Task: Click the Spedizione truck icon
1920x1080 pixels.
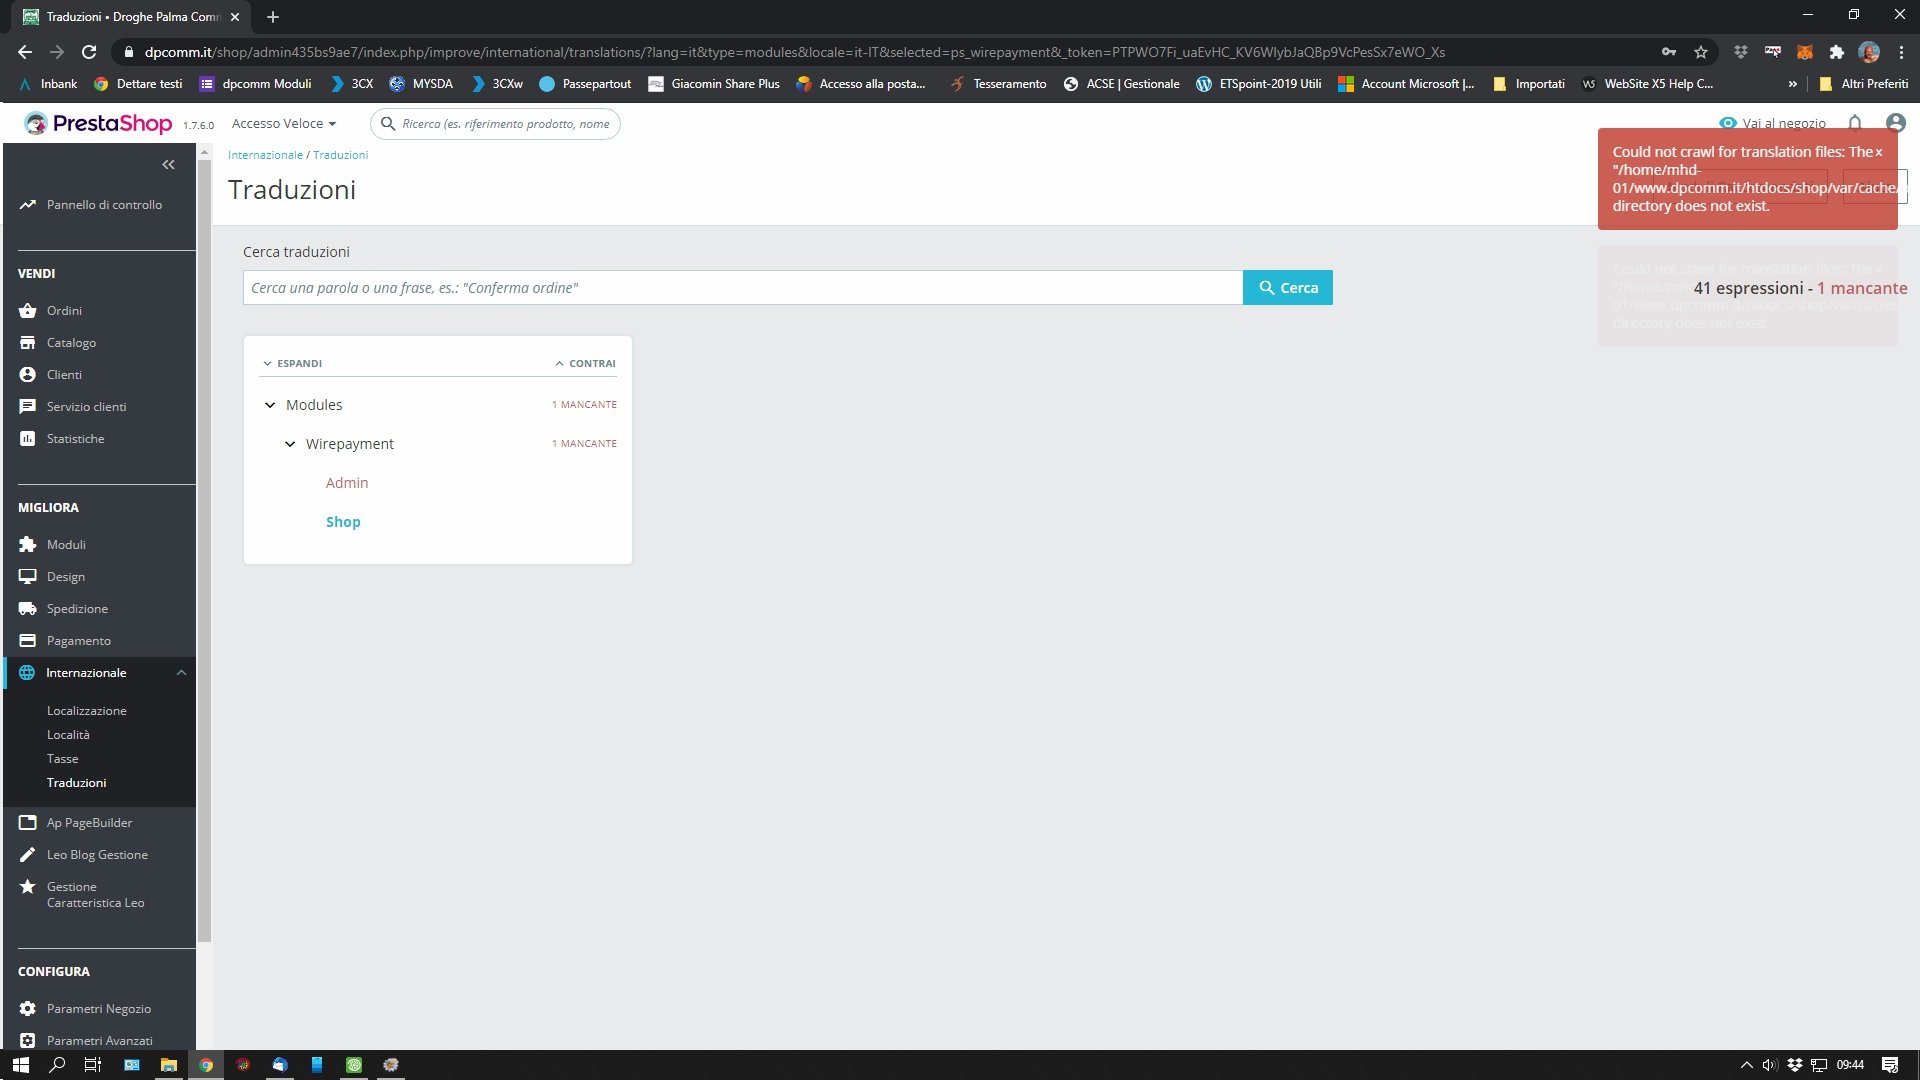Action: [27, 609]
